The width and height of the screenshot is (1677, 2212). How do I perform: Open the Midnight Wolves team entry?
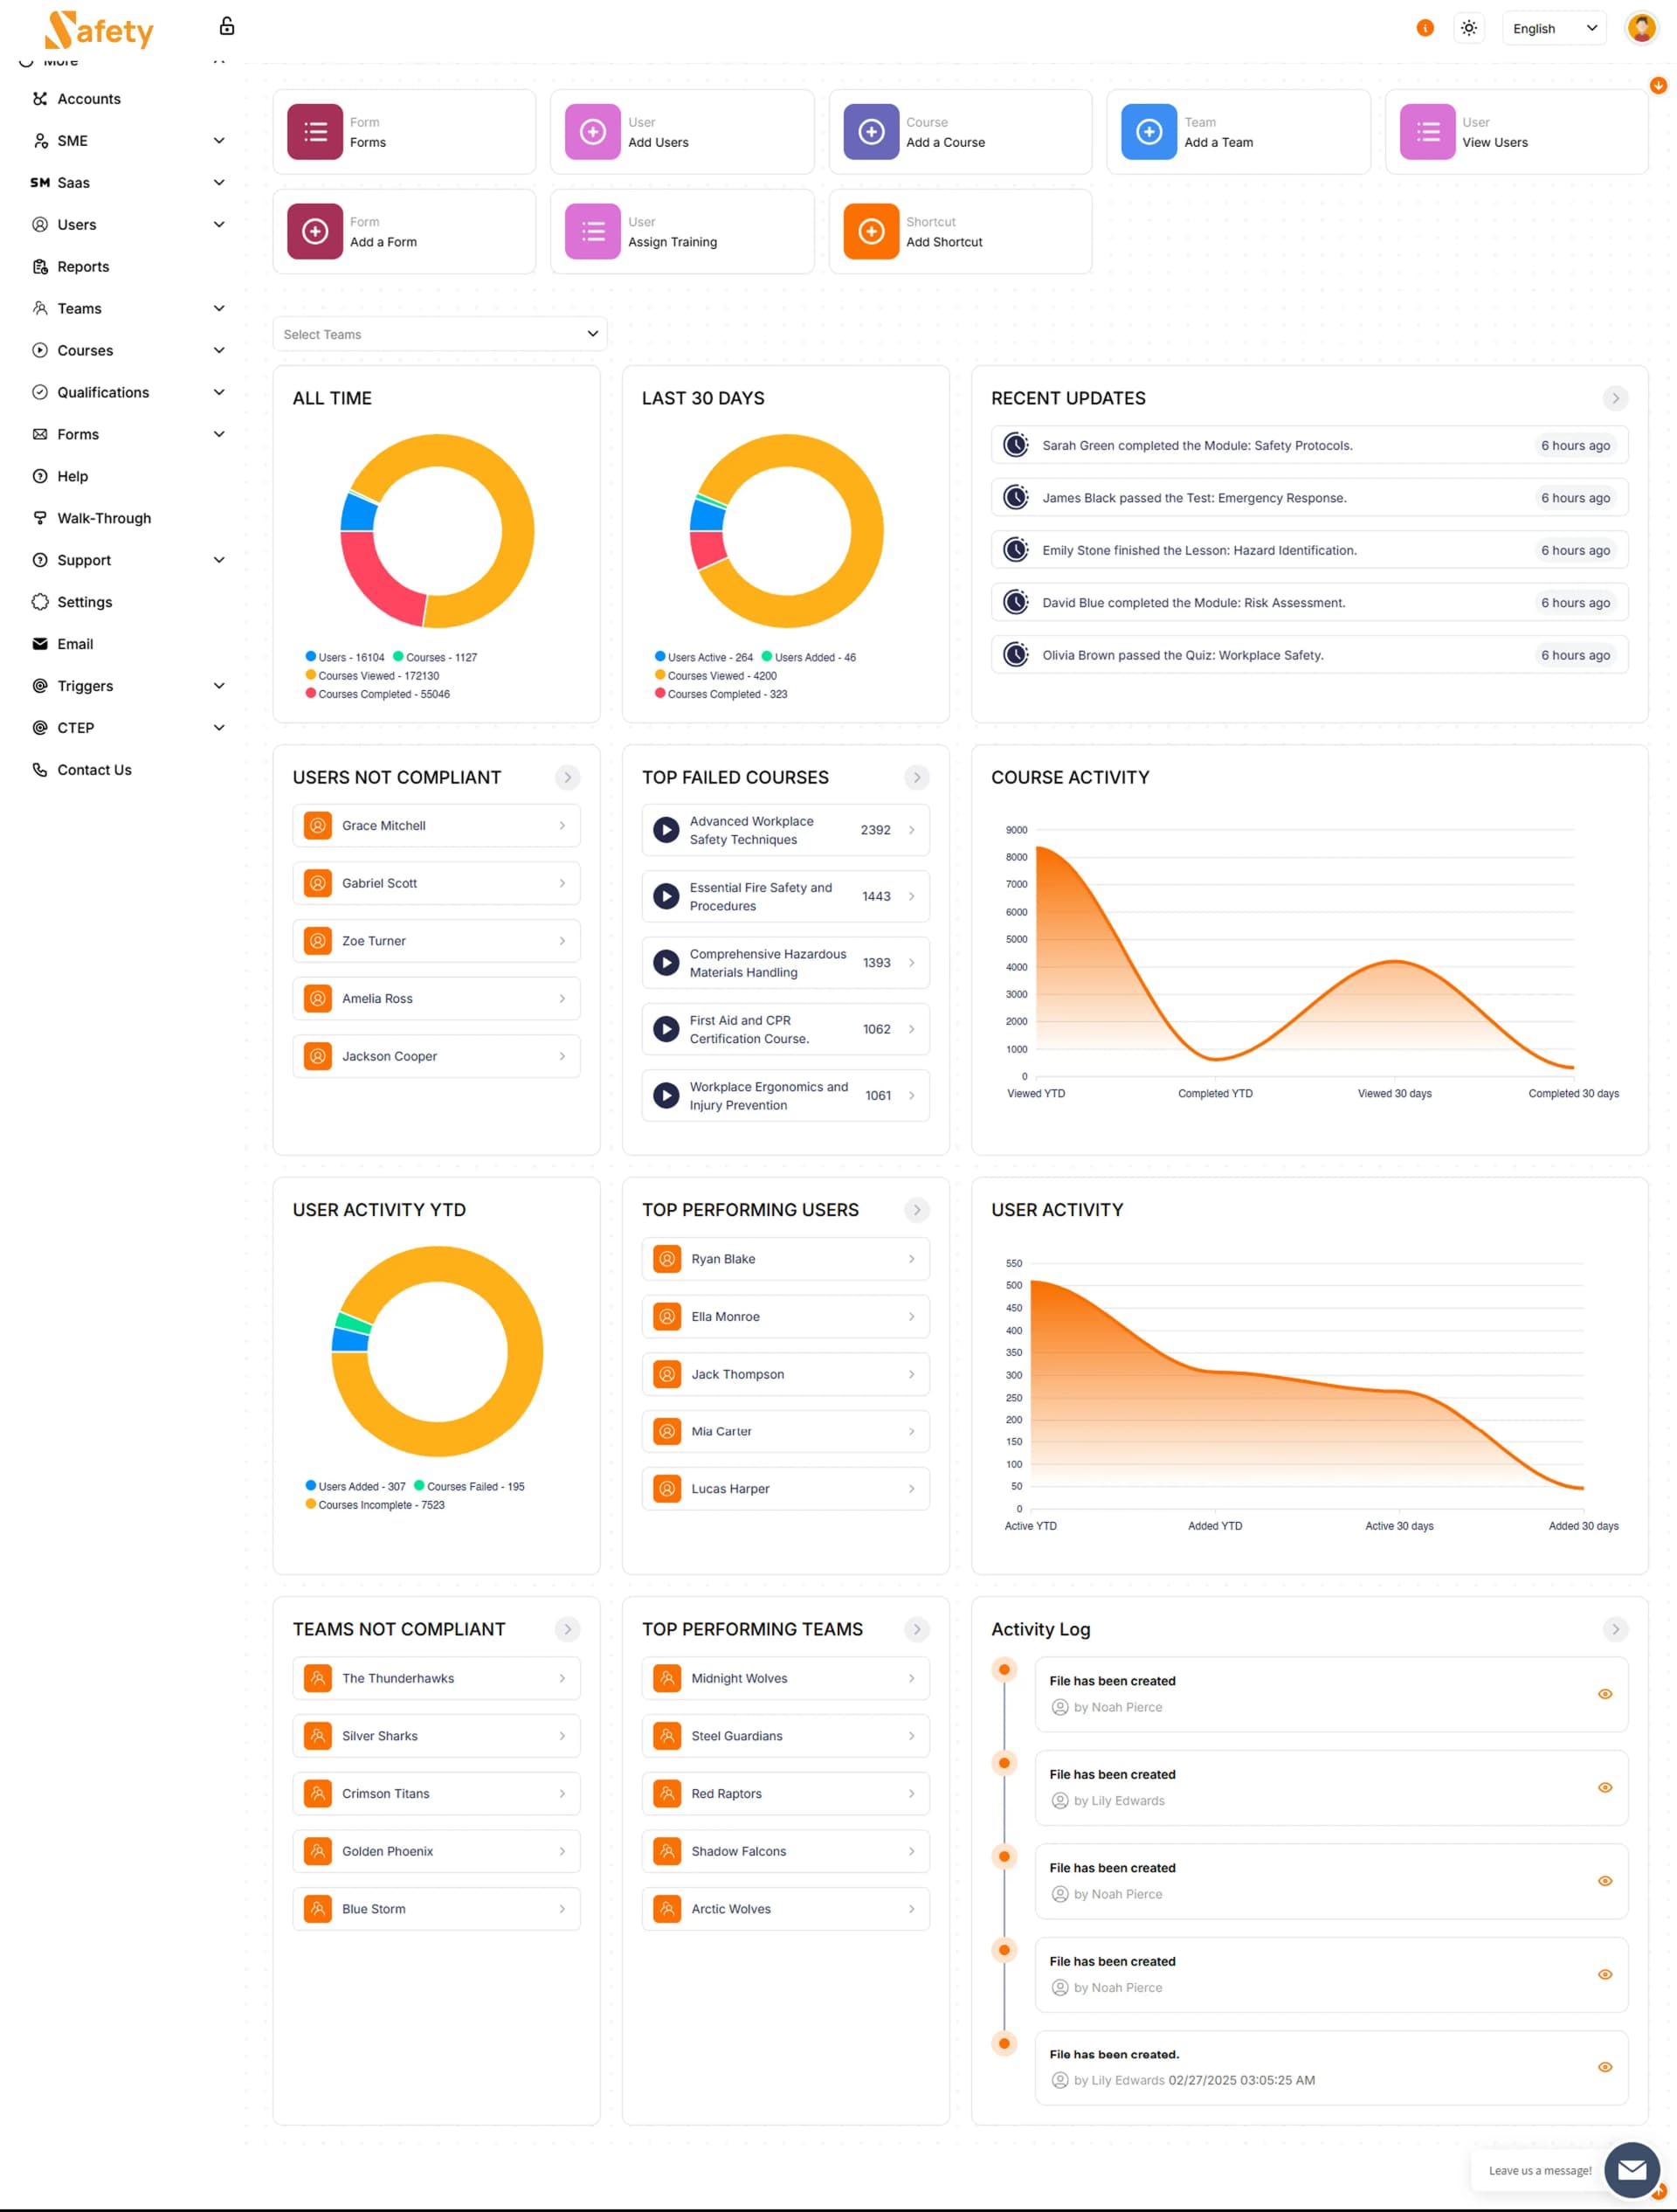click(785, 1678)
